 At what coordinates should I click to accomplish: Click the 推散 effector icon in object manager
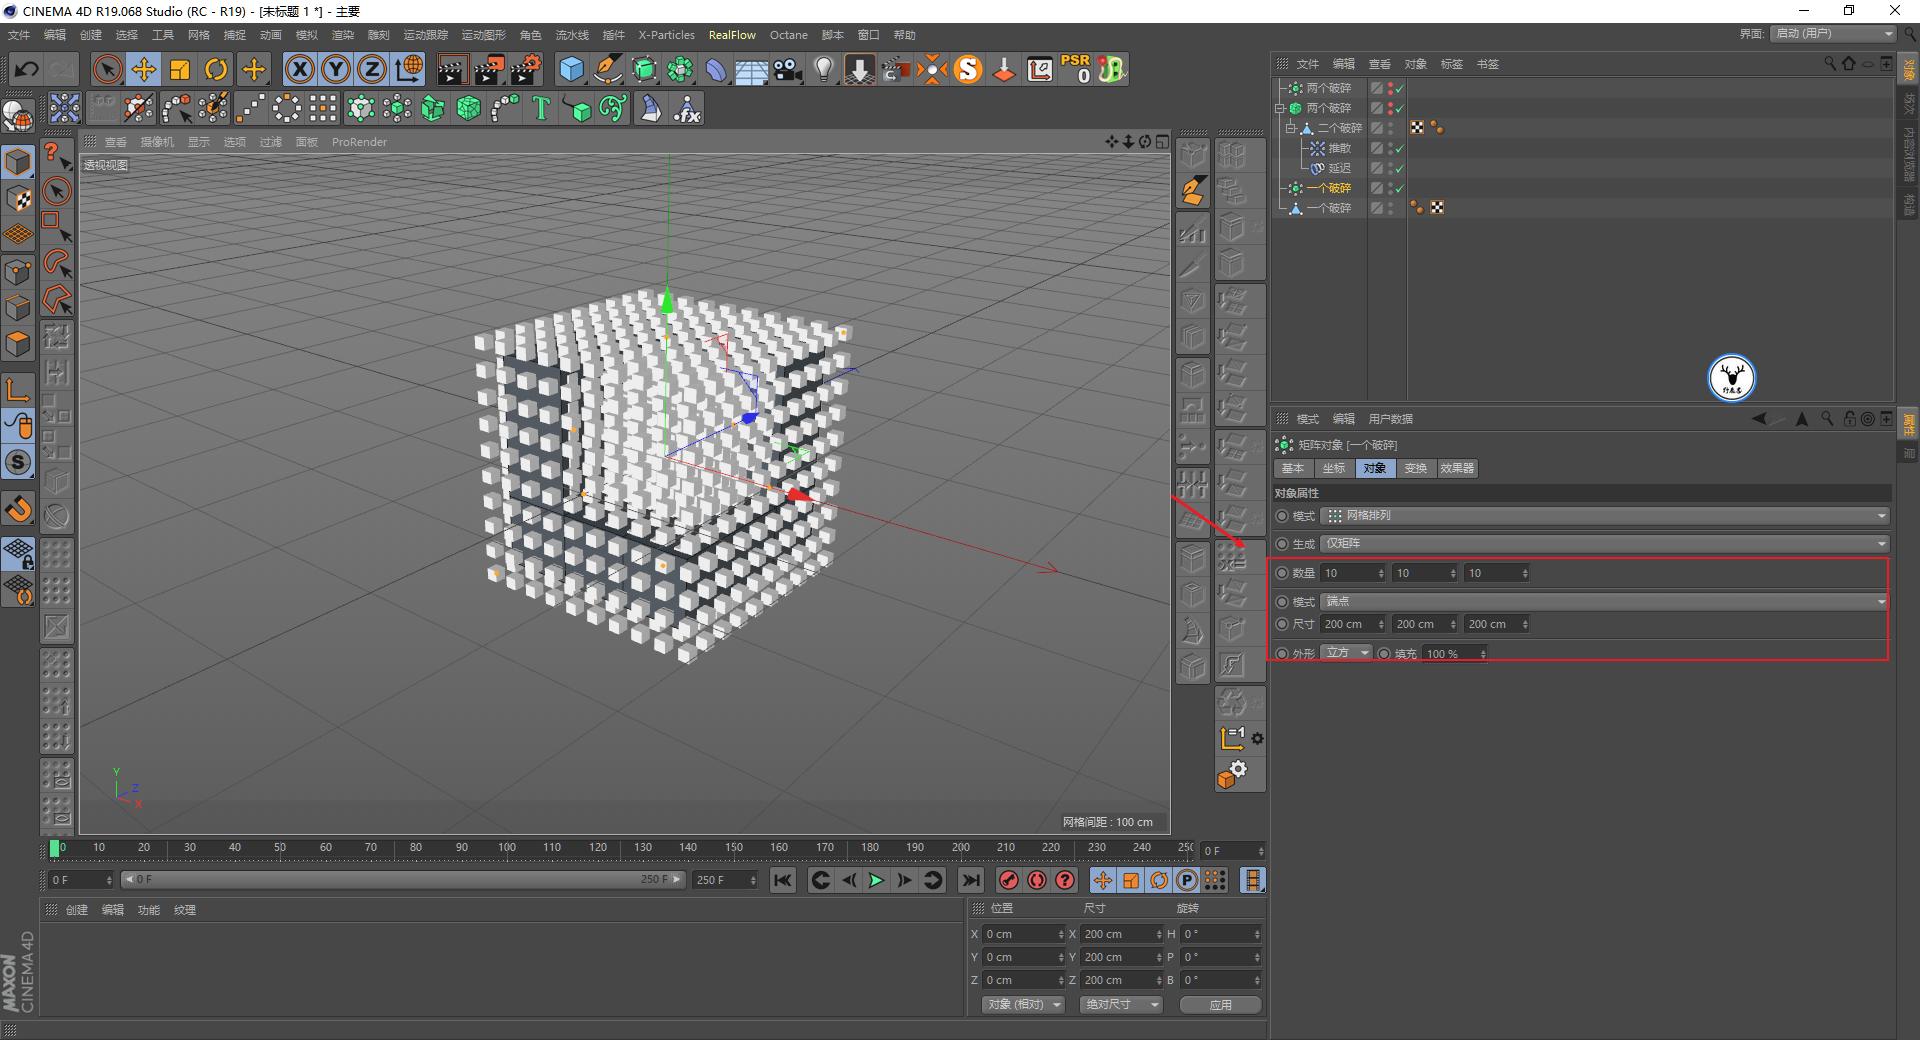point(1318,147)
